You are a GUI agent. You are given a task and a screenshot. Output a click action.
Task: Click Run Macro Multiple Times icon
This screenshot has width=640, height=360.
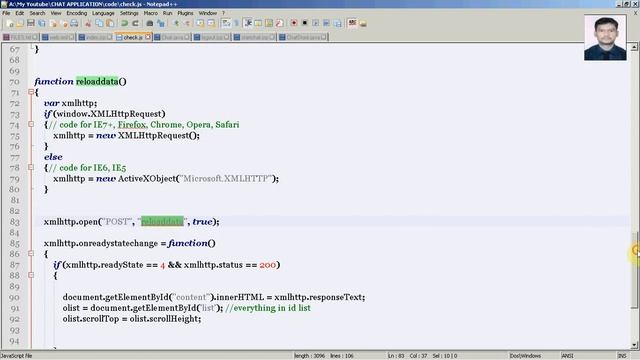(x=326, y=23)
